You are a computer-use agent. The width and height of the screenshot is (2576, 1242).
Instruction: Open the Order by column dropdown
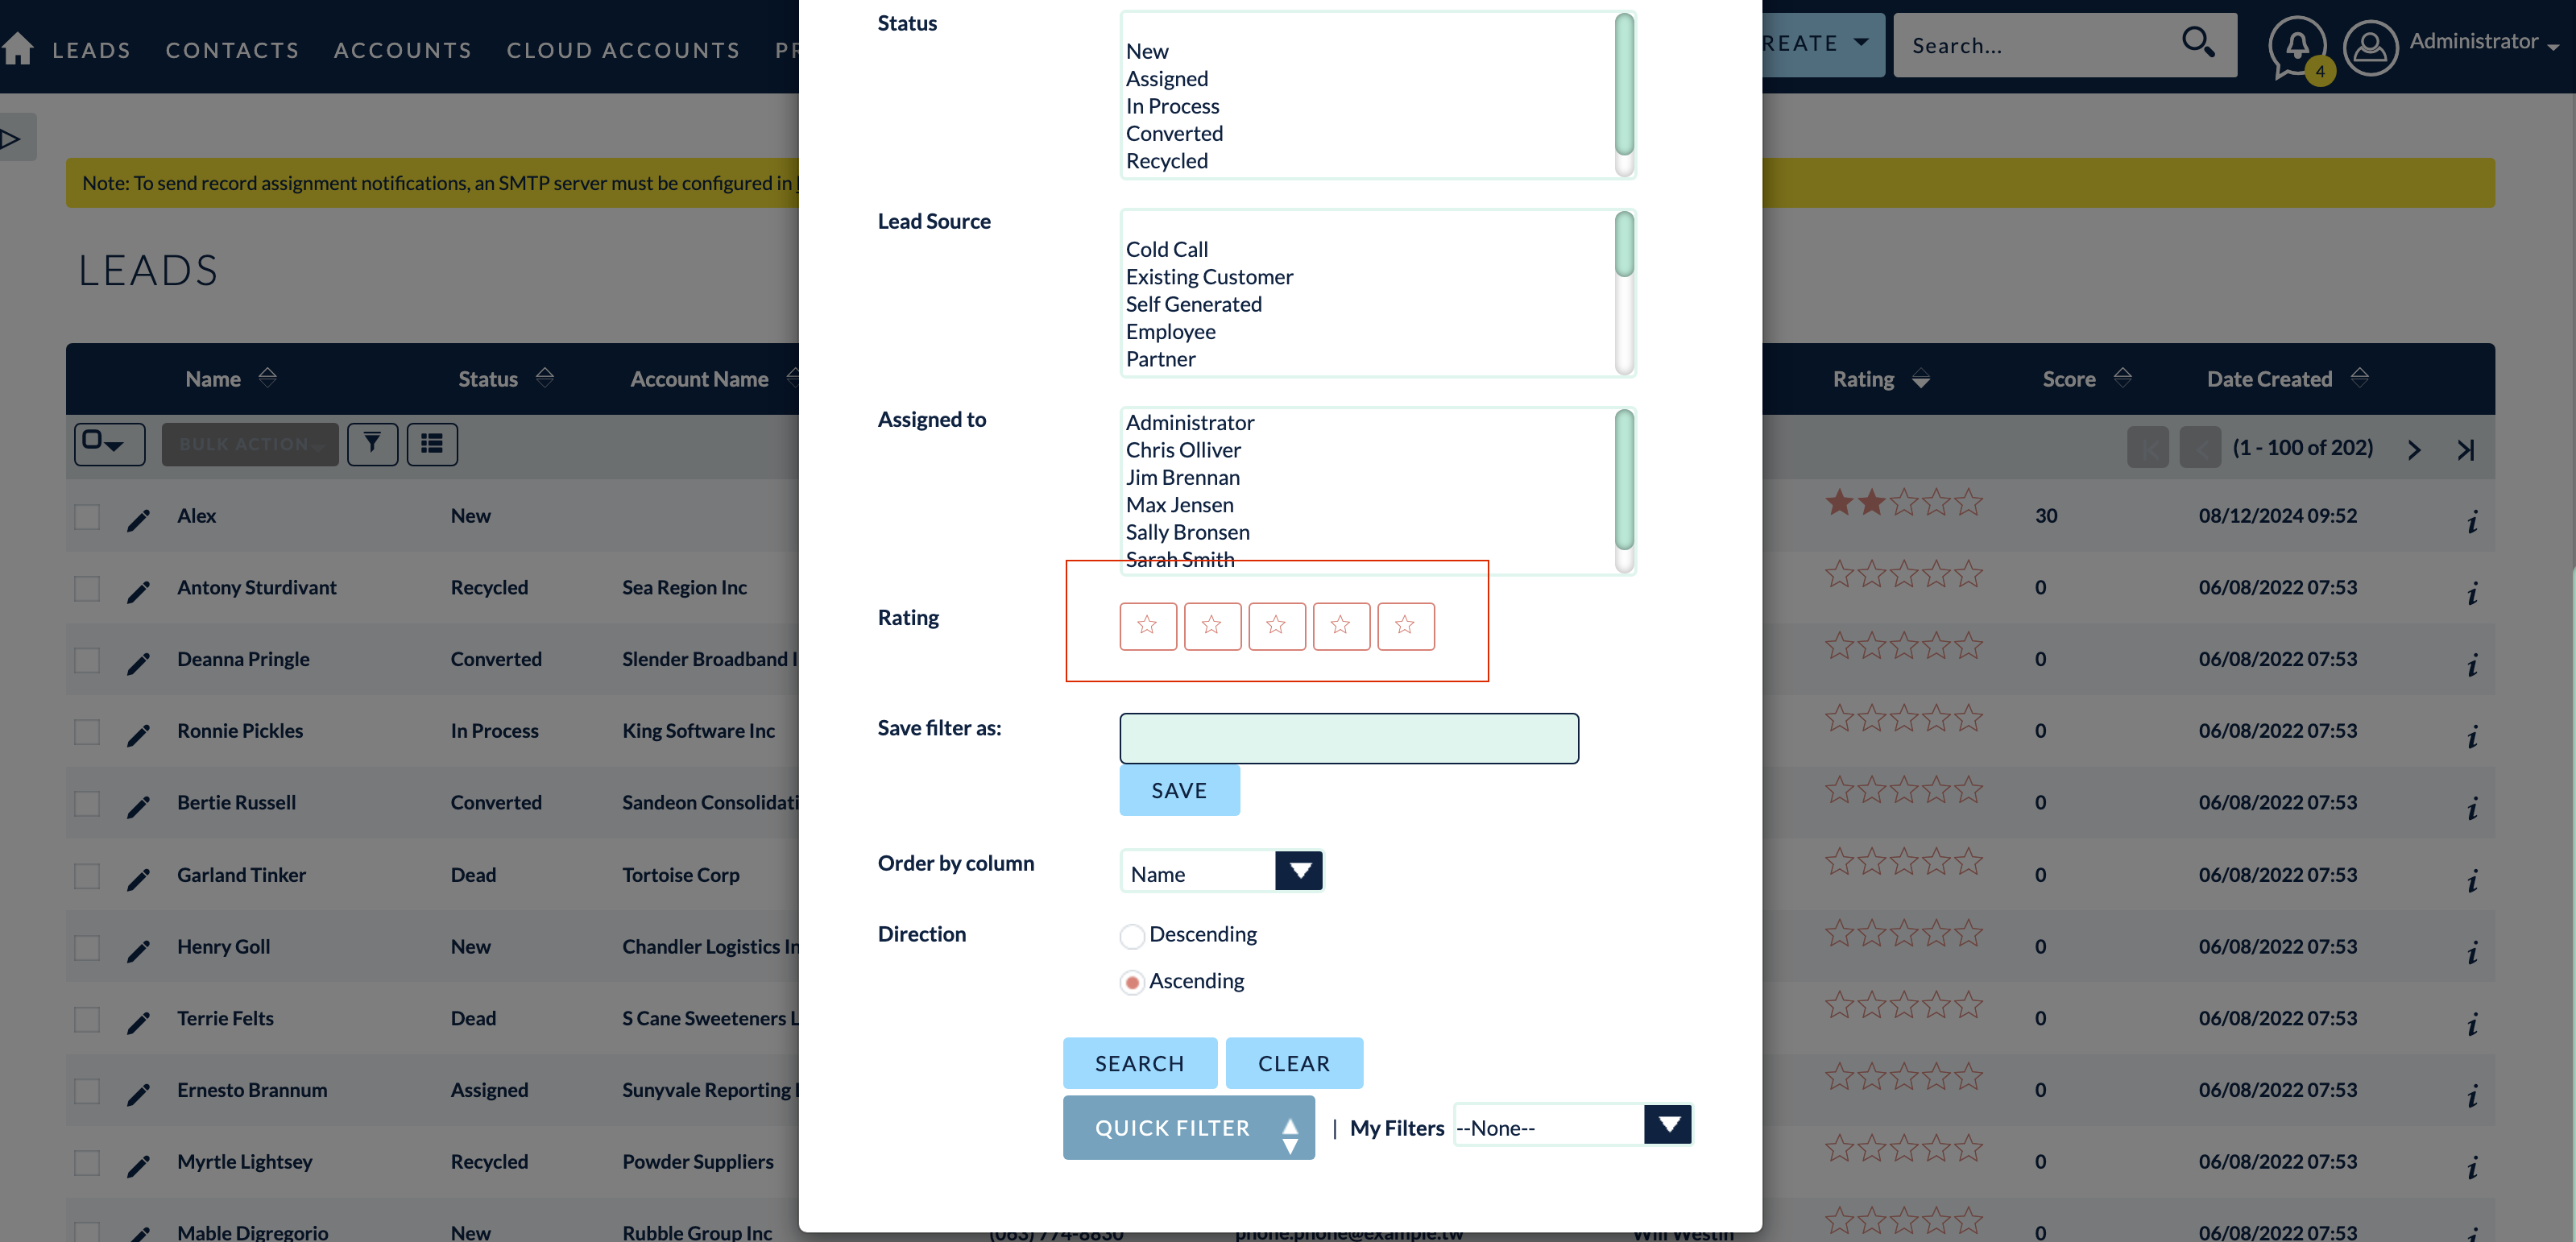[x=1298, y=871]
